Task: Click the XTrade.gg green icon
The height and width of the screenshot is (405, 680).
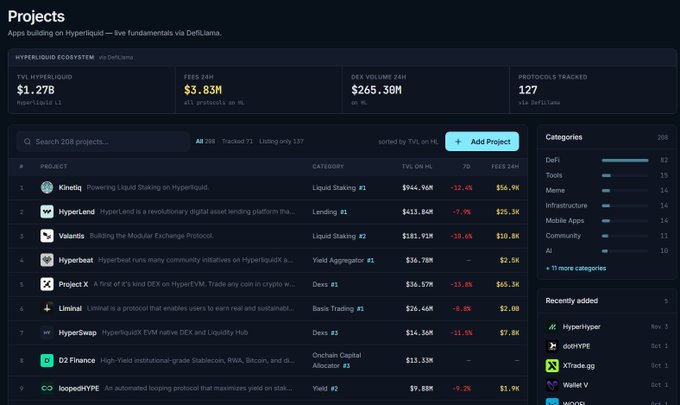Action: click(x=552, y=366)
